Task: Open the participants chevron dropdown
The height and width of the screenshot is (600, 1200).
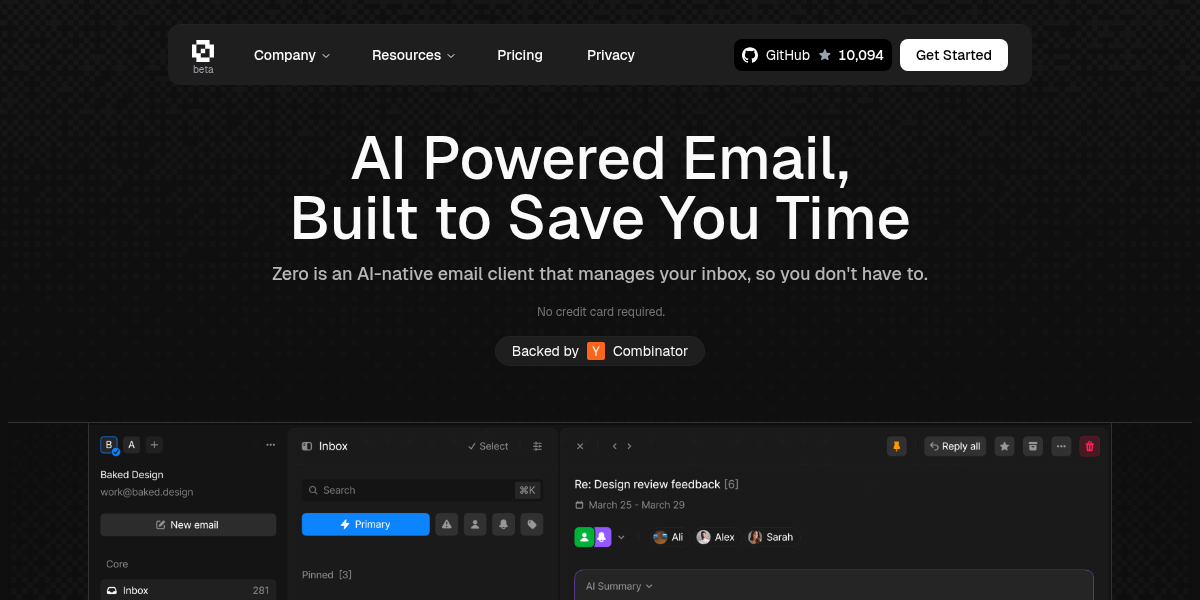Action: click(622, 537)
